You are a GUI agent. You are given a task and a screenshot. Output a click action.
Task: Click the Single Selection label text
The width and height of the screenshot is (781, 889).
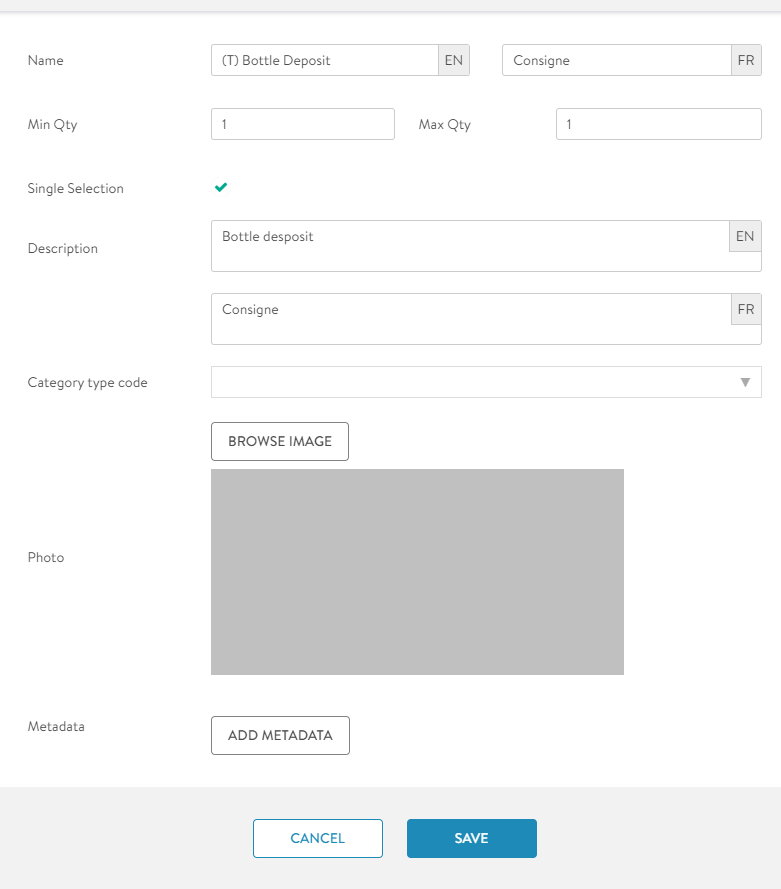tap(76, 189)
